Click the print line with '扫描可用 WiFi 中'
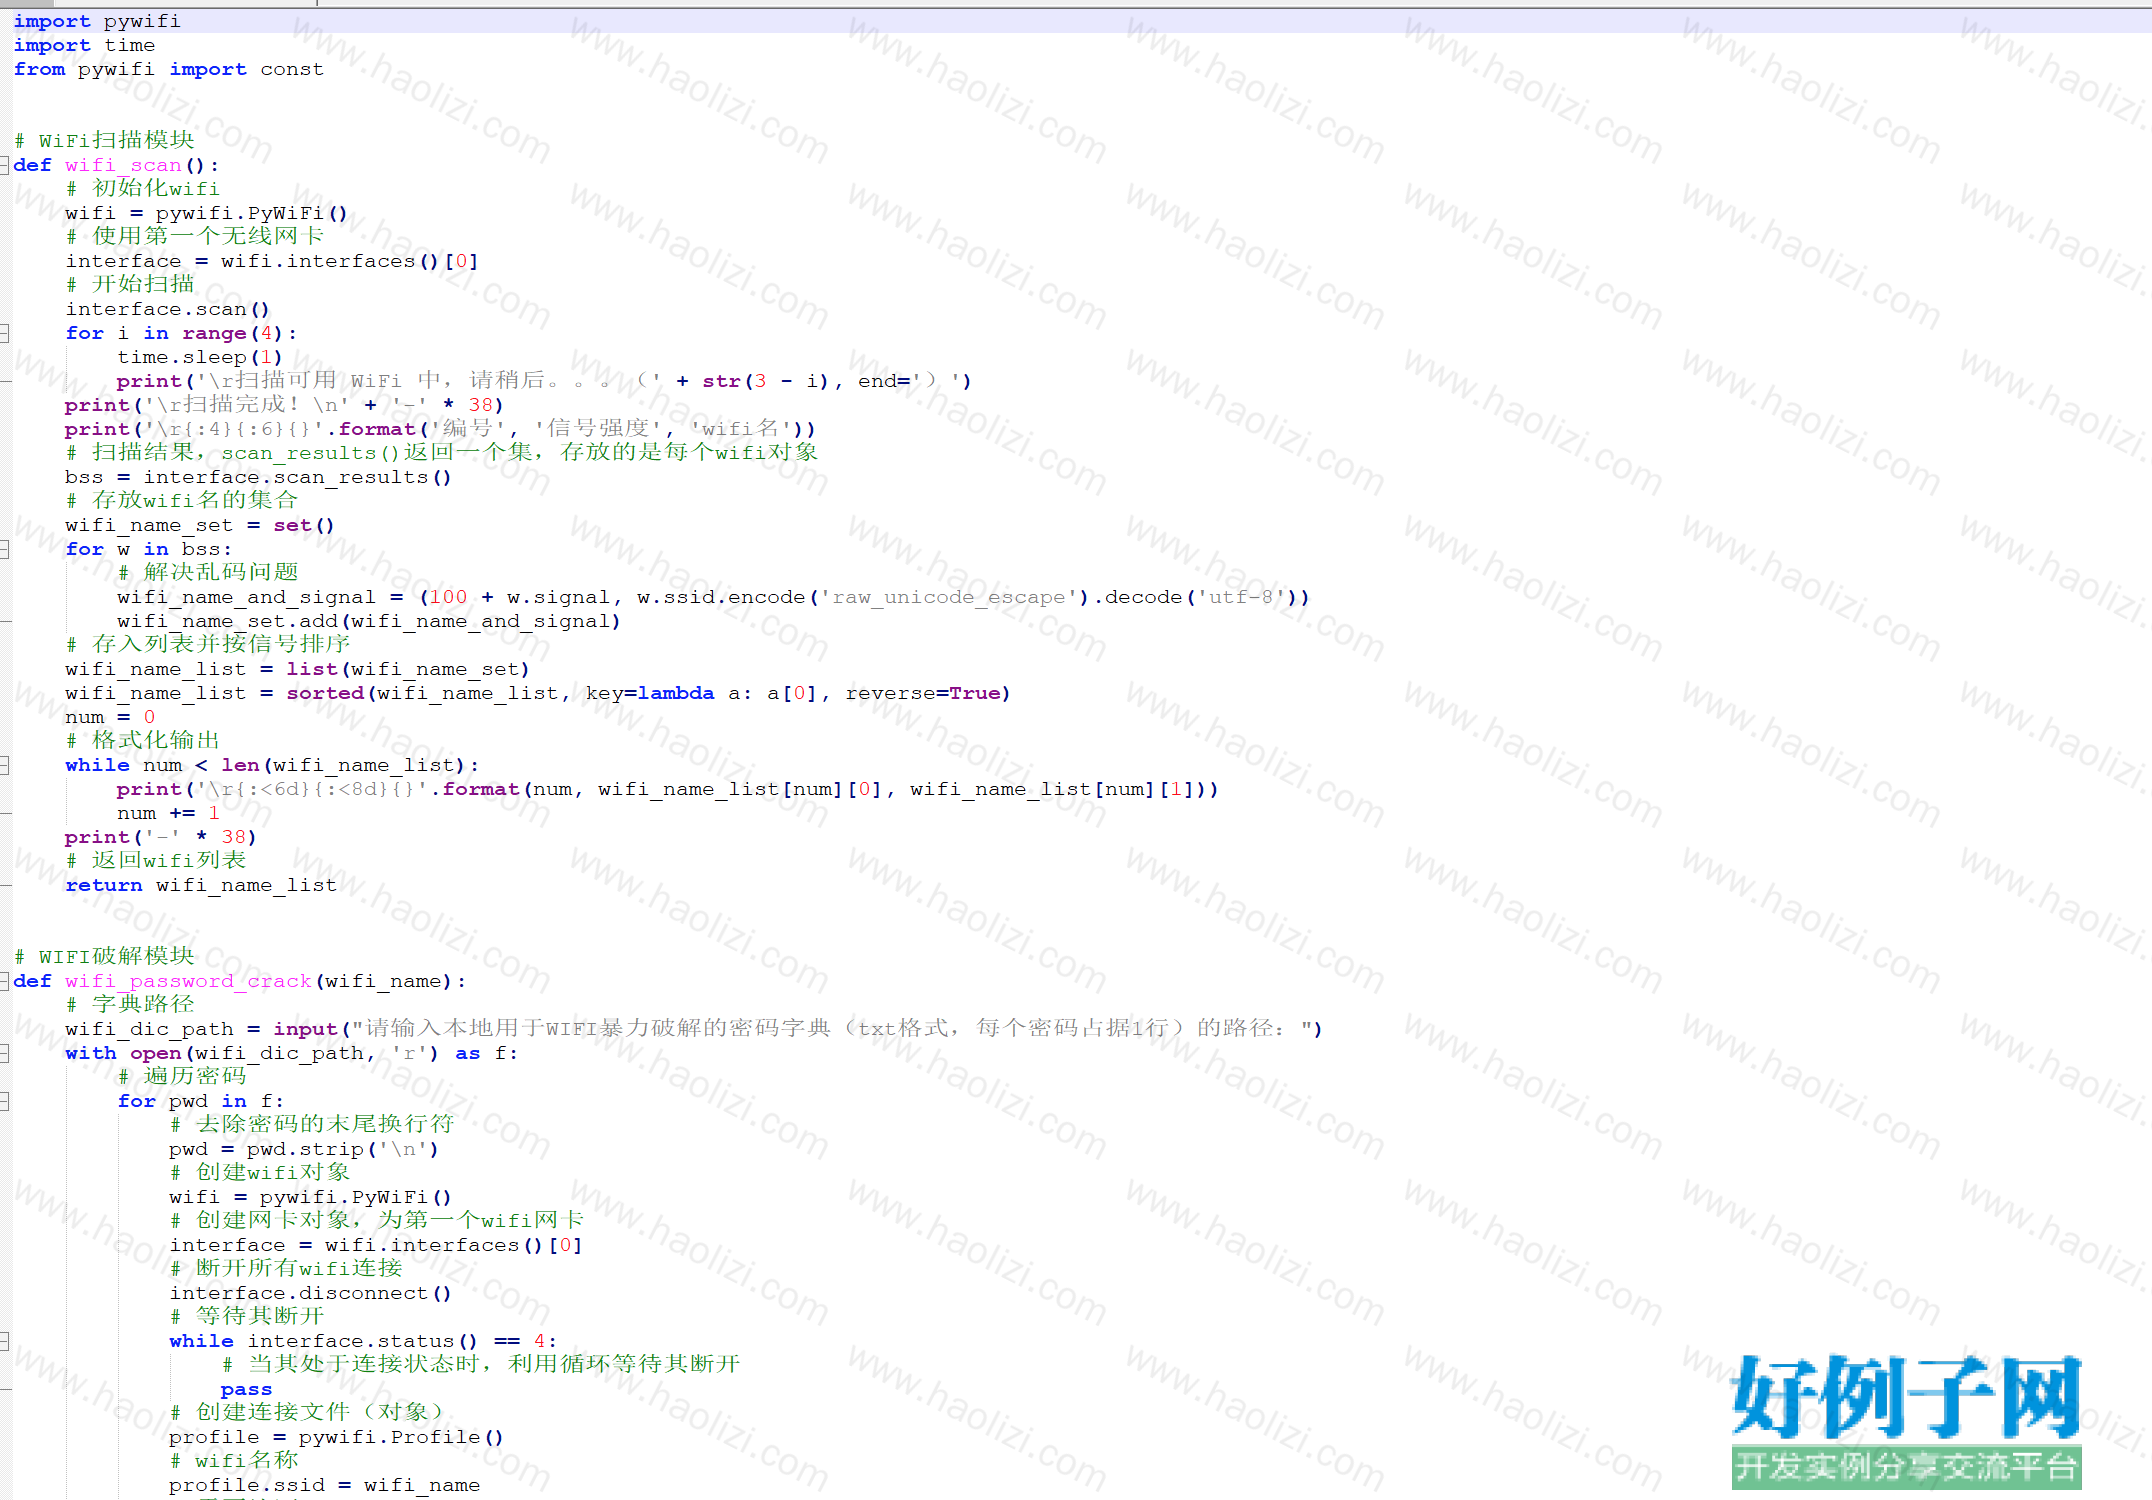 [544, 381]
